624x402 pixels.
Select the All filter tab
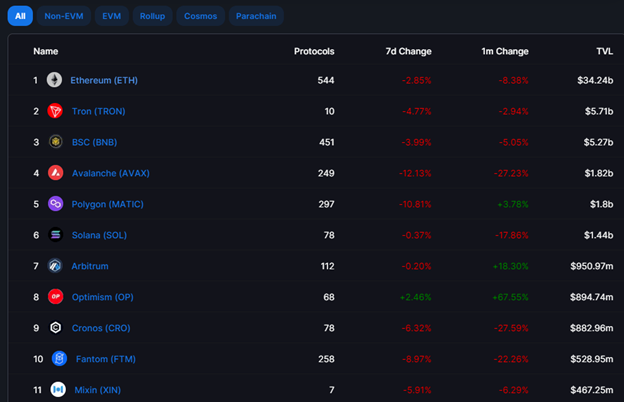[x=20, y=16]
